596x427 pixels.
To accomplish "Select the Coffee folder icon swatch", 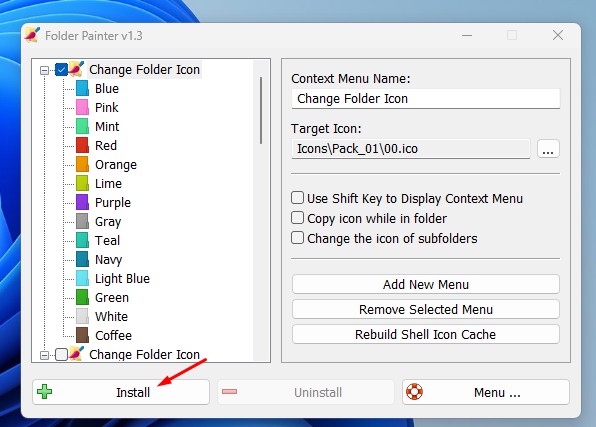I will tap(82, 335).
